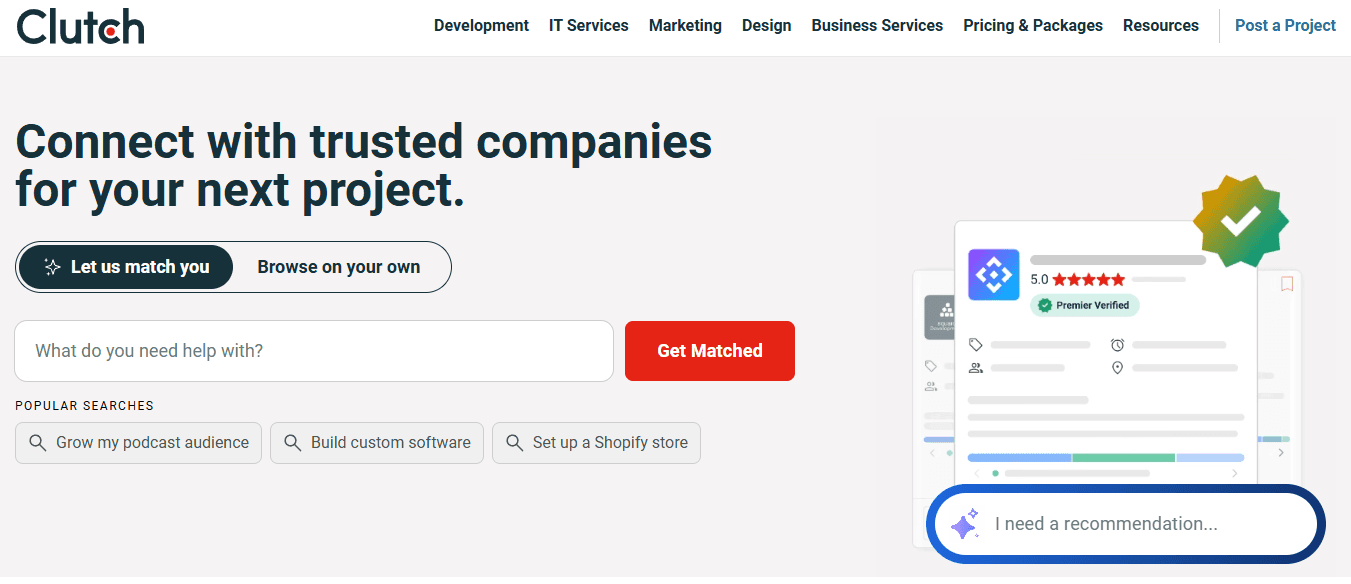Click sparkle icon in Let us match you
Image resolution: width=1351 pixels, height=584 pixels.
click(x=53, y=267)
